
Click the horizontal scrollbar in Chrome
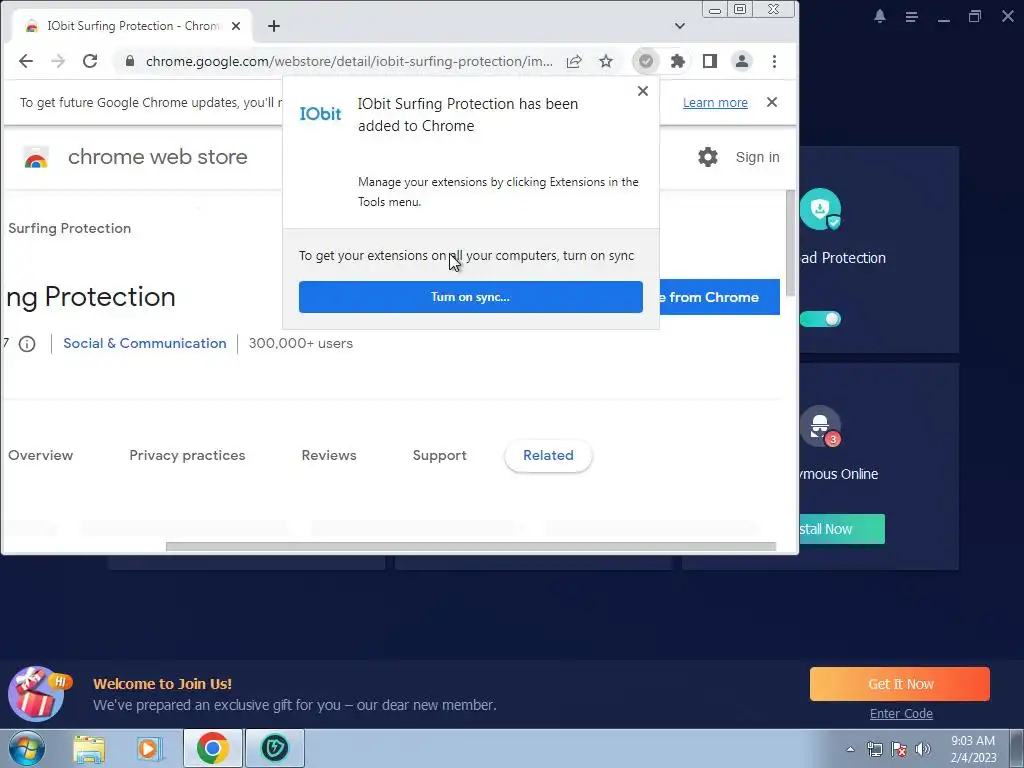pyautogui.click(x=470, y=547)
